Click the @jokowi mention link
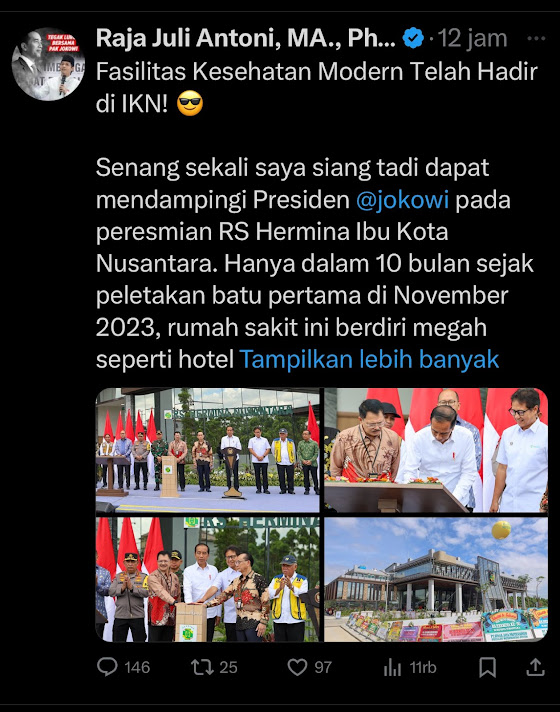560x712 pixels. (x=402, y=200)
